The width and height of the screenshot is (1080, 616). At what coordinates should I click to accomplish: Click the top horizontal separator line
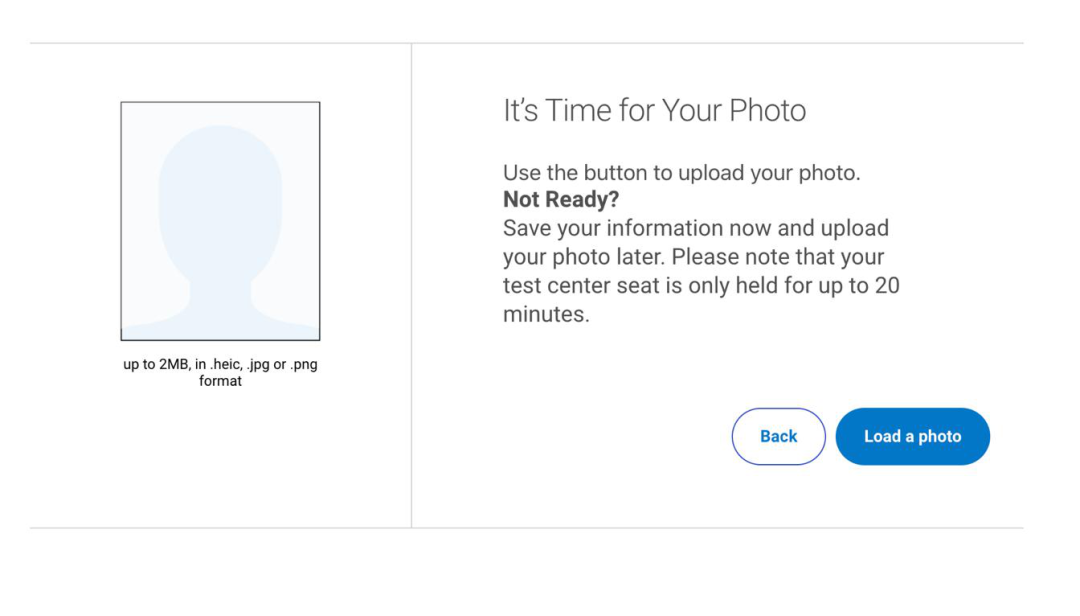coord(527,43)
